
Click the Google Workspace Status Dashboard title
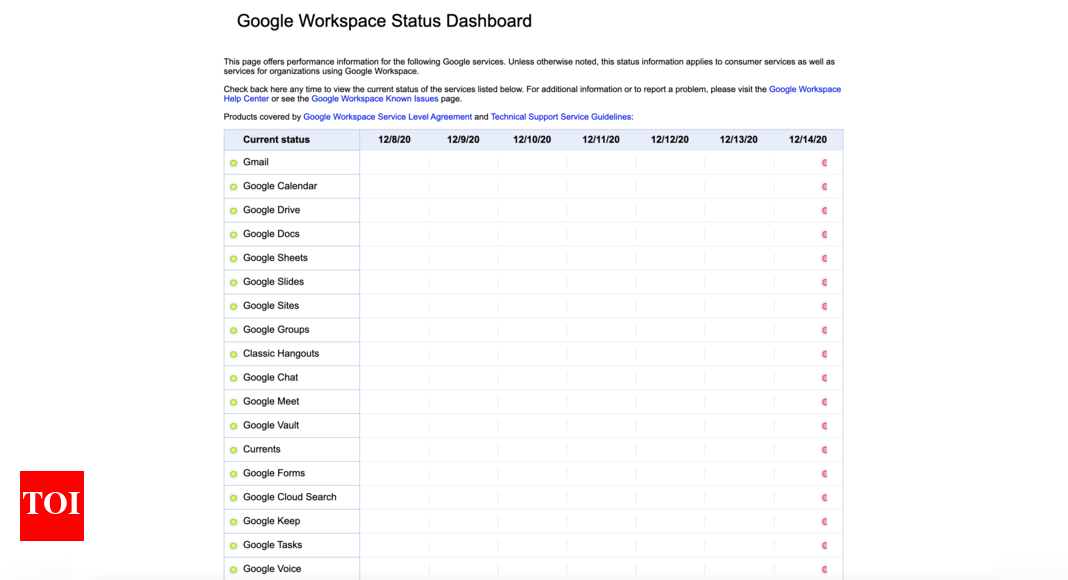pos(384,21)
